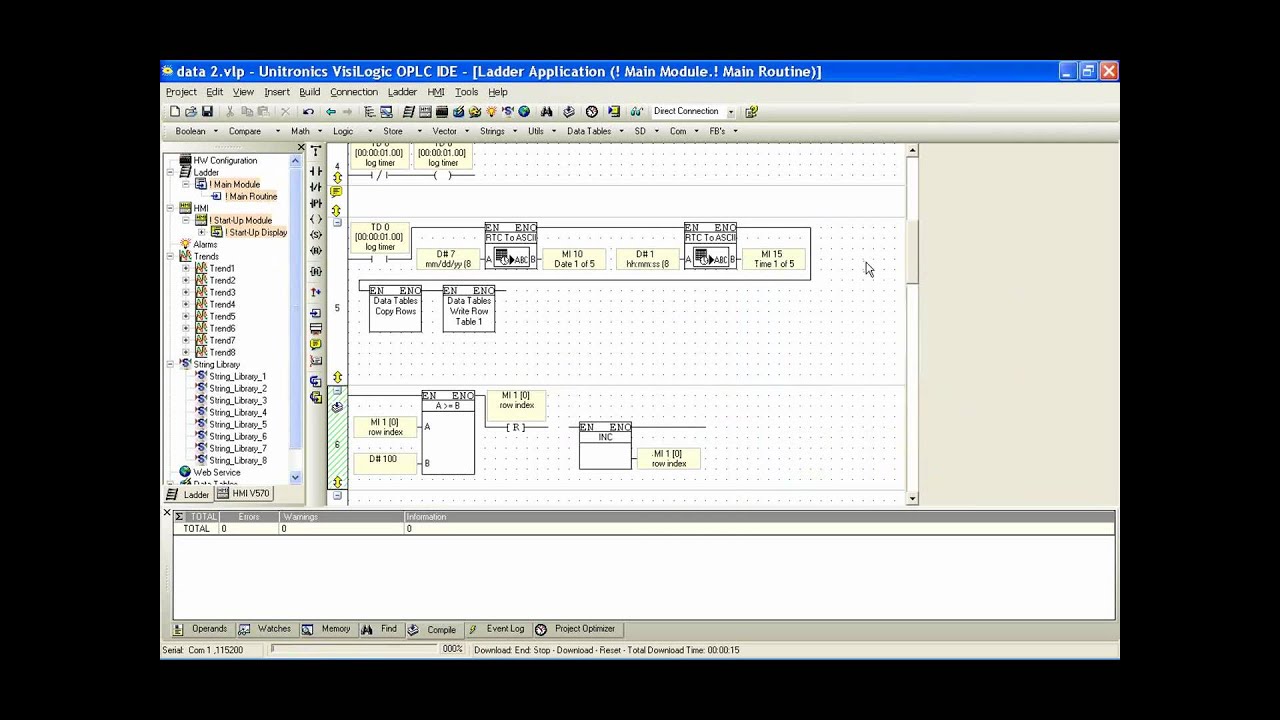Click the Find button in bottom bar
The width and height of the screenshot is (1280, 720).
point(380,629)
